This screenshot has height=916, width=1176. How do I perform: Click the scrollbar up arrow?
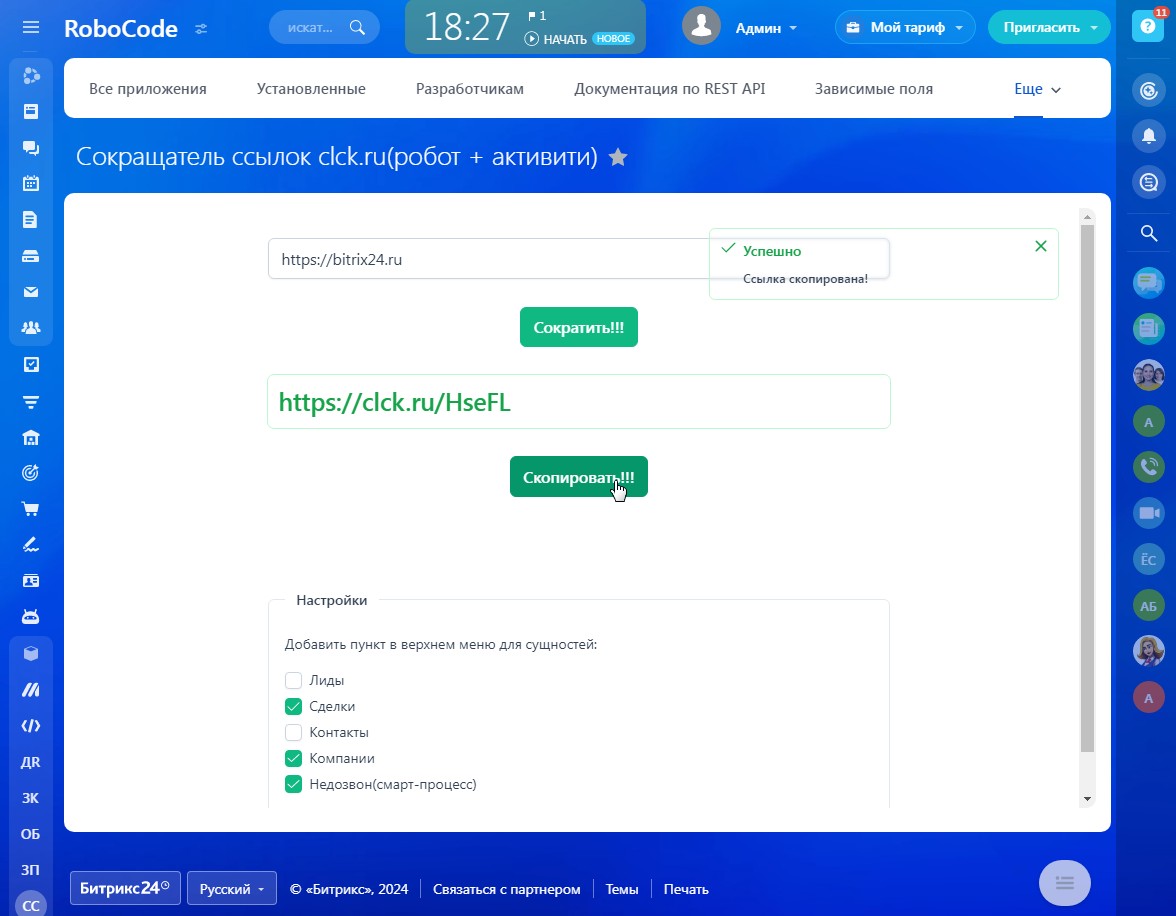pos(1088,217)
